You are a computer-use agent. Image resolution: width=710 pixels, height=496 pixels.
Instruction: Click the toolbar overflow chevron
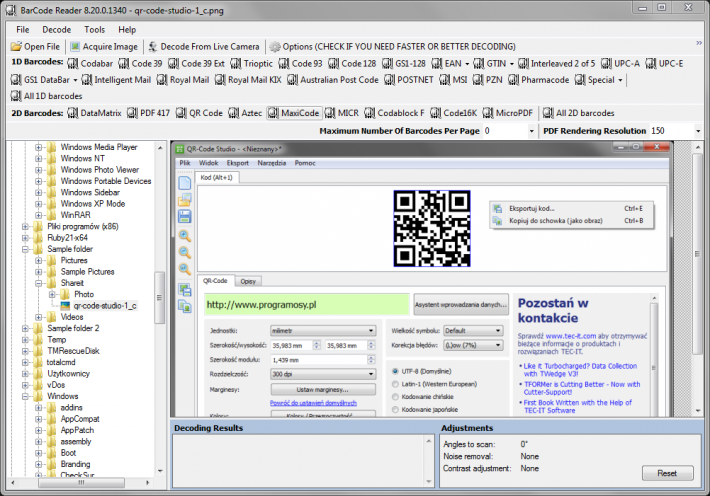(x=699, y=43)
